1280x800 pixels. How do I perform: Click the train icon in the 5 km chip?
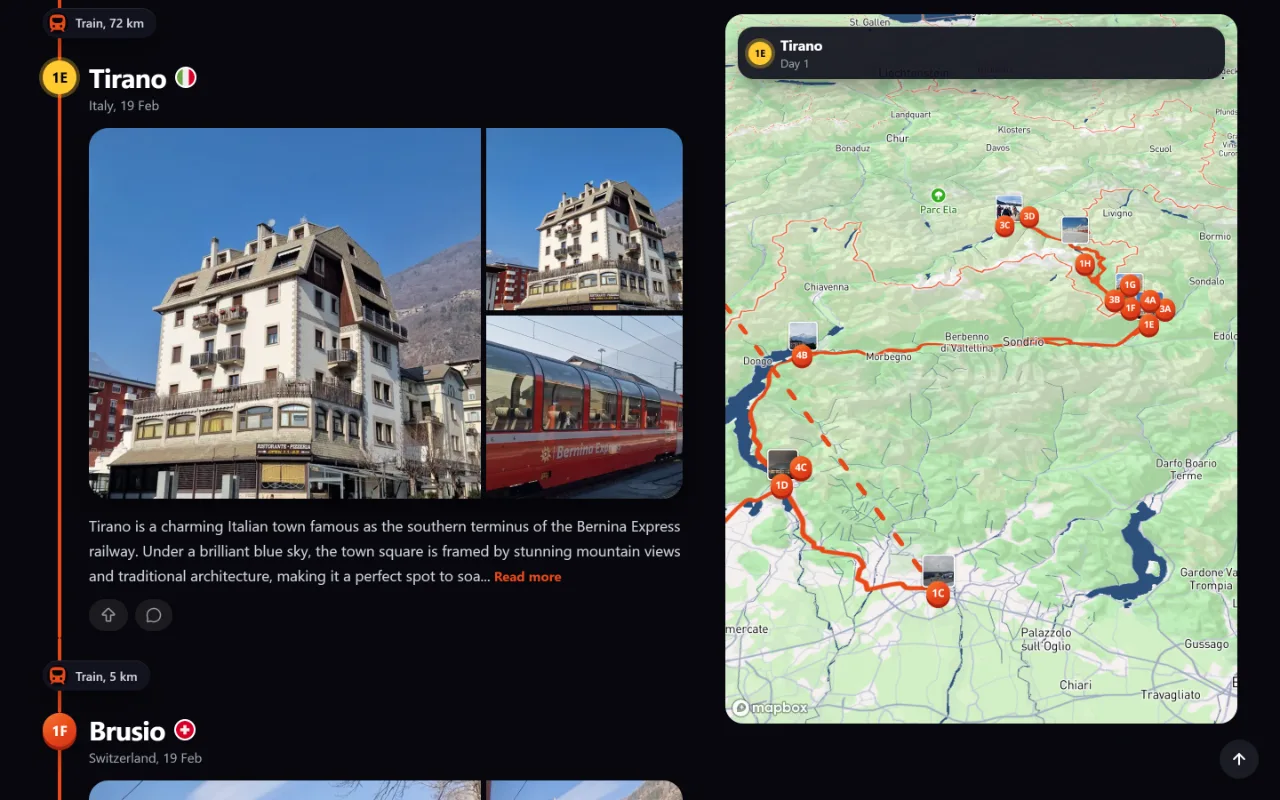click(58, 676)
